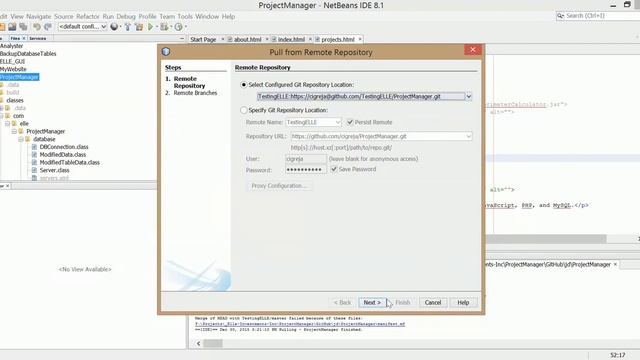Click the database folder icon
This screenshot has height=360, width=640.
tap(28, 139)
